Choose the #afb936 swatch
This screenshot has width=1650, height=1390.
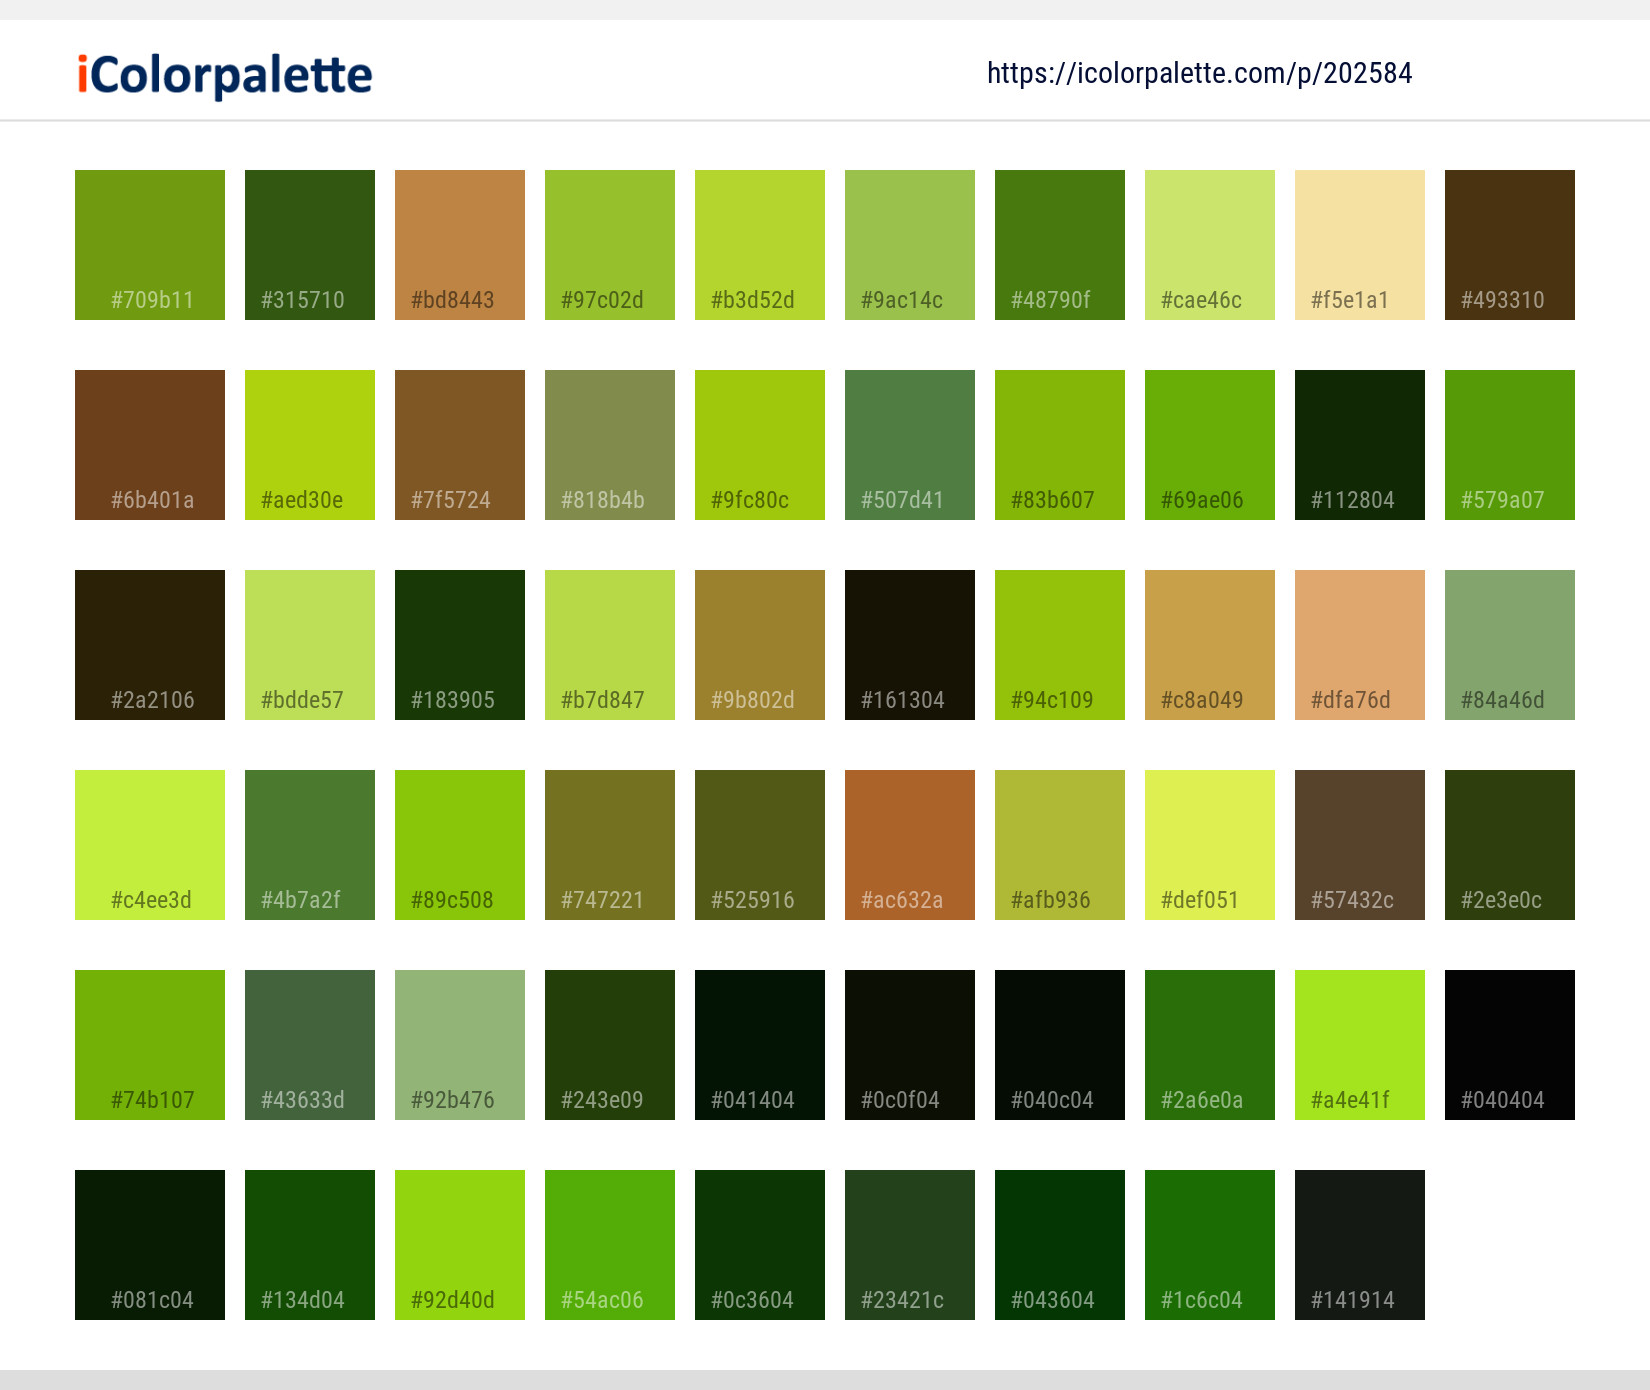(1060, 845)
